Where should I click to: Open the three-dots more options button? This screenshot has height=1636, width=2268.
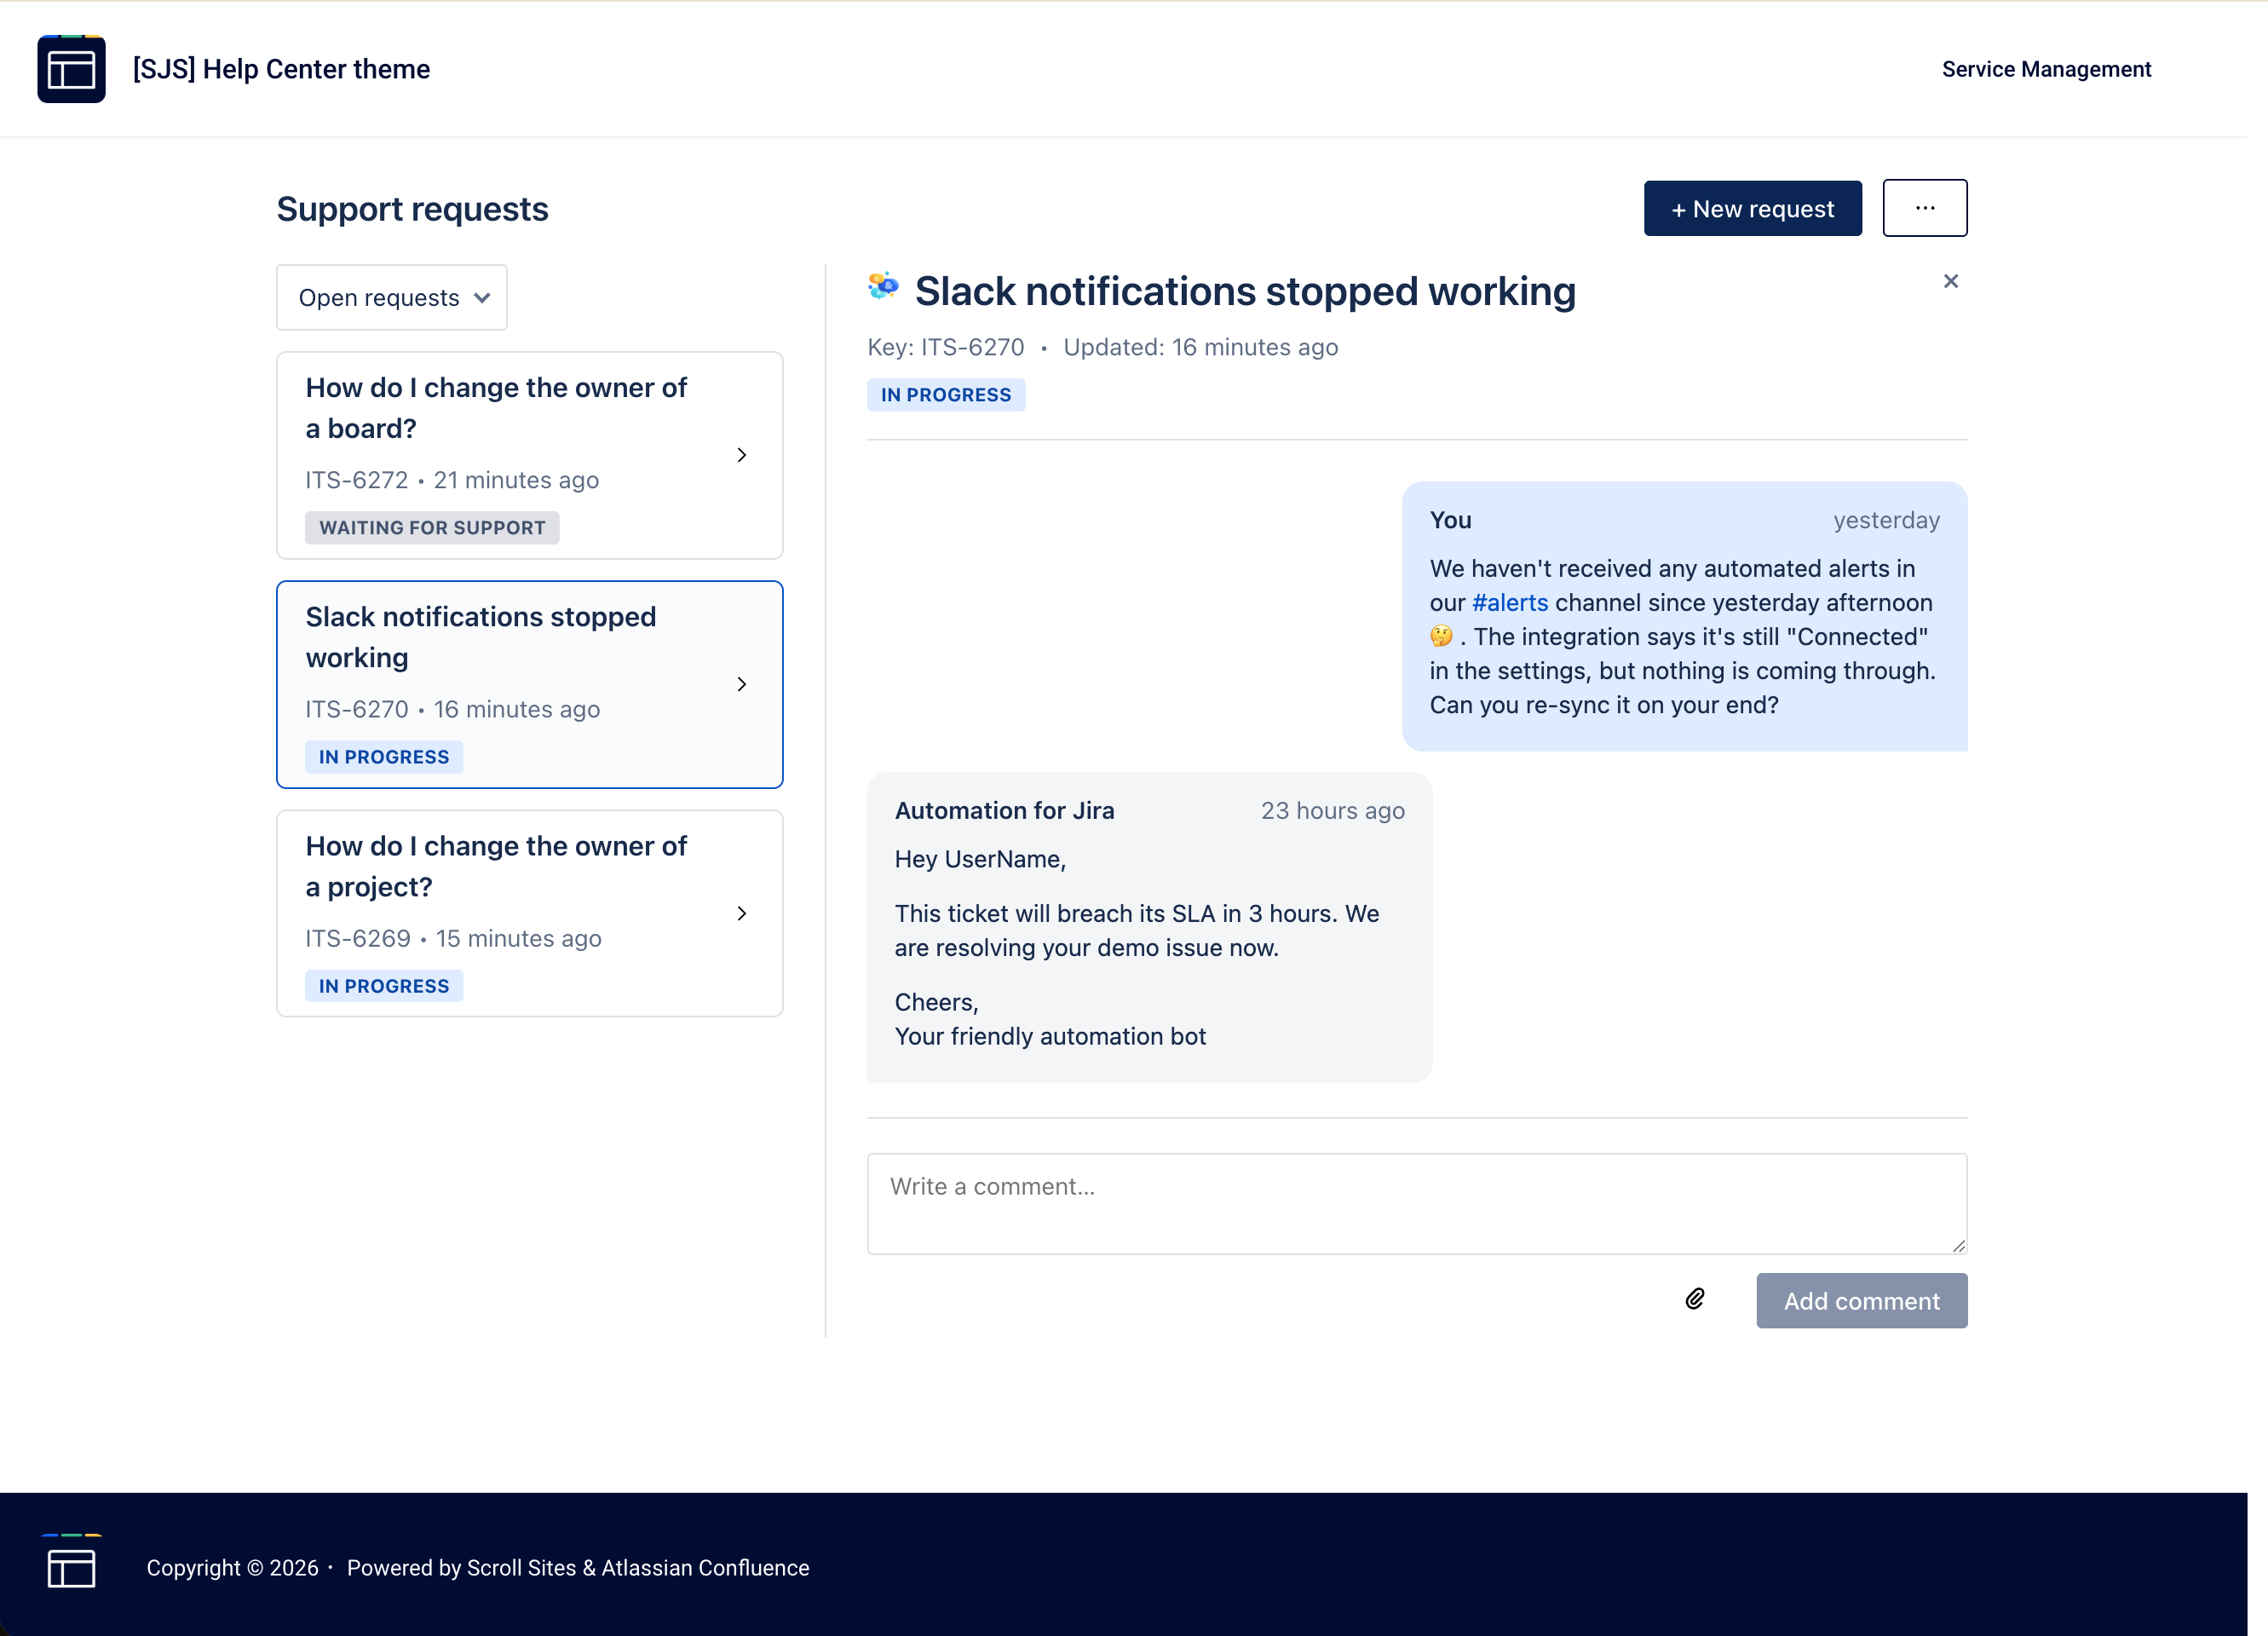click(1924, 208)
